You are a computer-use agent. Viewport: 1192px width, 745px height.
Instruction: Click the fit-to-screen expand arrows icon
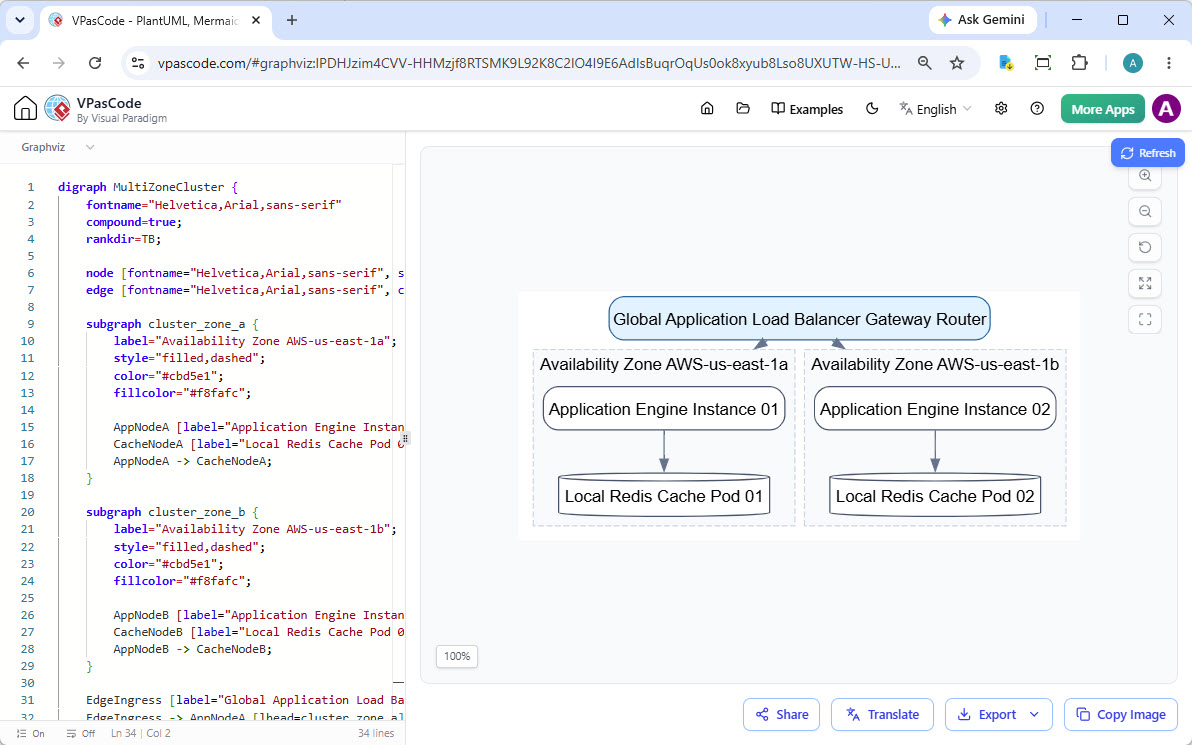(1145, 284)
